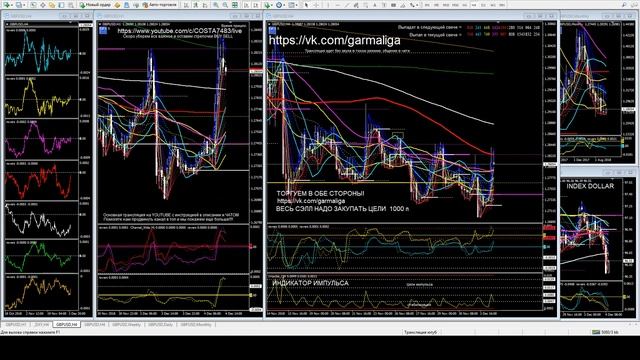Select the equidistant channel tool
Image resolution: width=640 pixels, height=360 pixels.
(356, 5)
